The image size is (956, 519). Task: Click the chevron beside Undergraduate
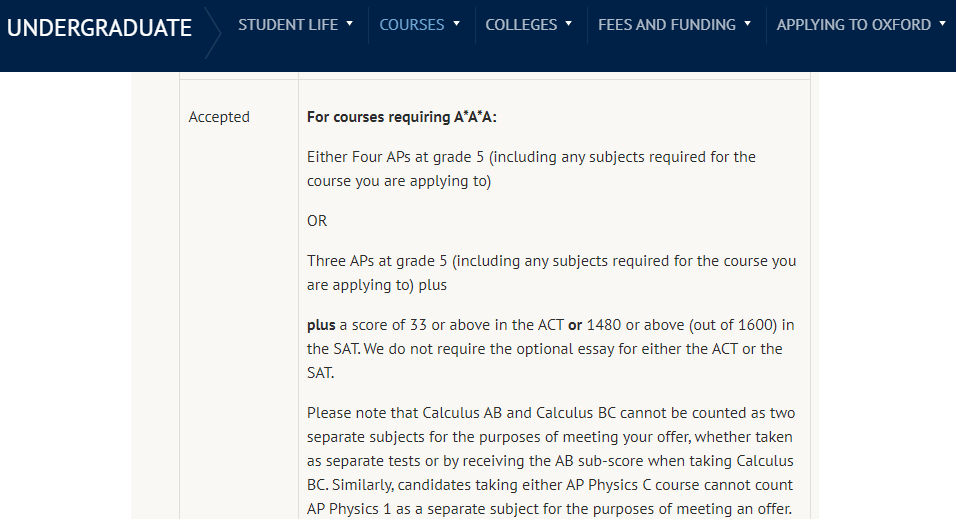213,33
